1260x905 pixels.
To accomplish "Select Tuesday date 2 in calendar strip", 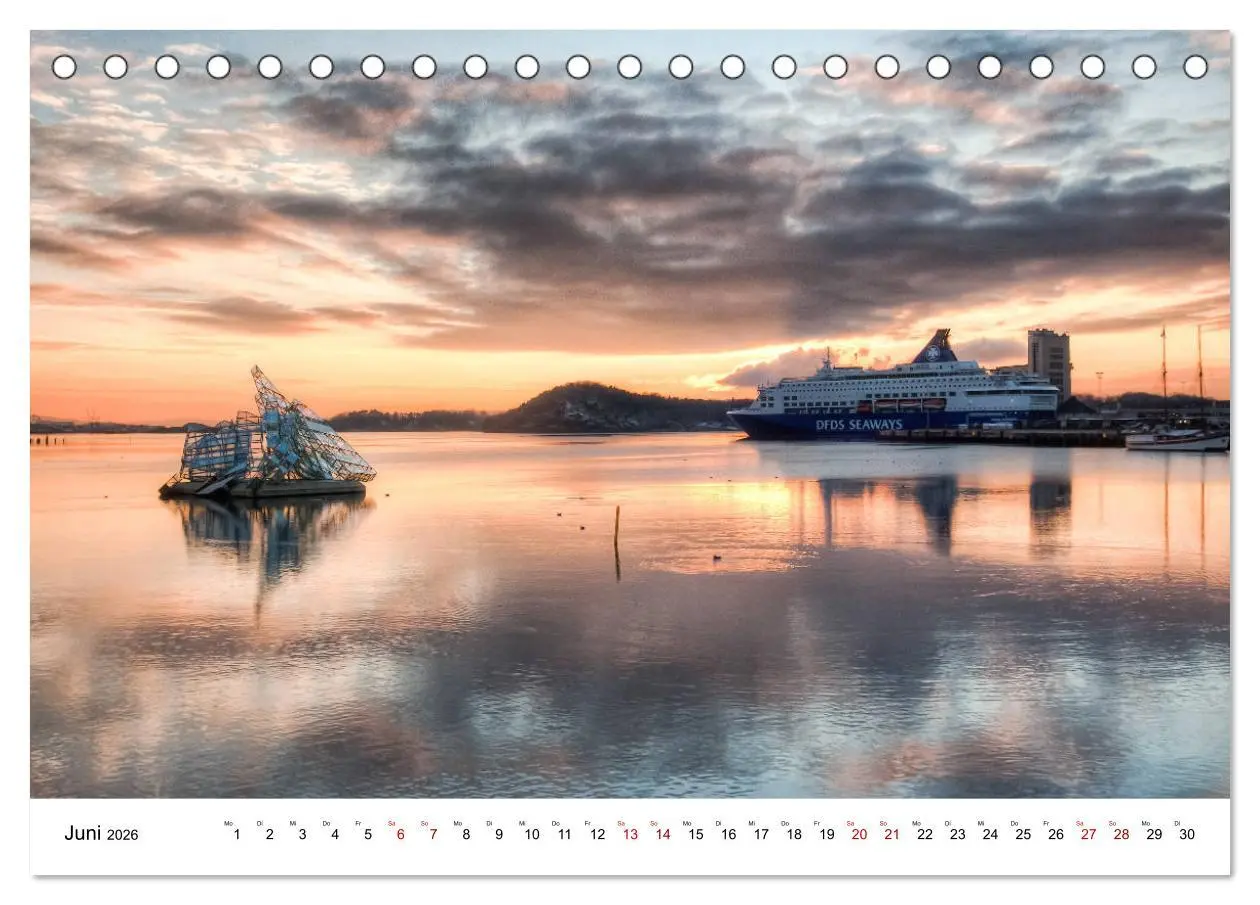I will (269, 834).
